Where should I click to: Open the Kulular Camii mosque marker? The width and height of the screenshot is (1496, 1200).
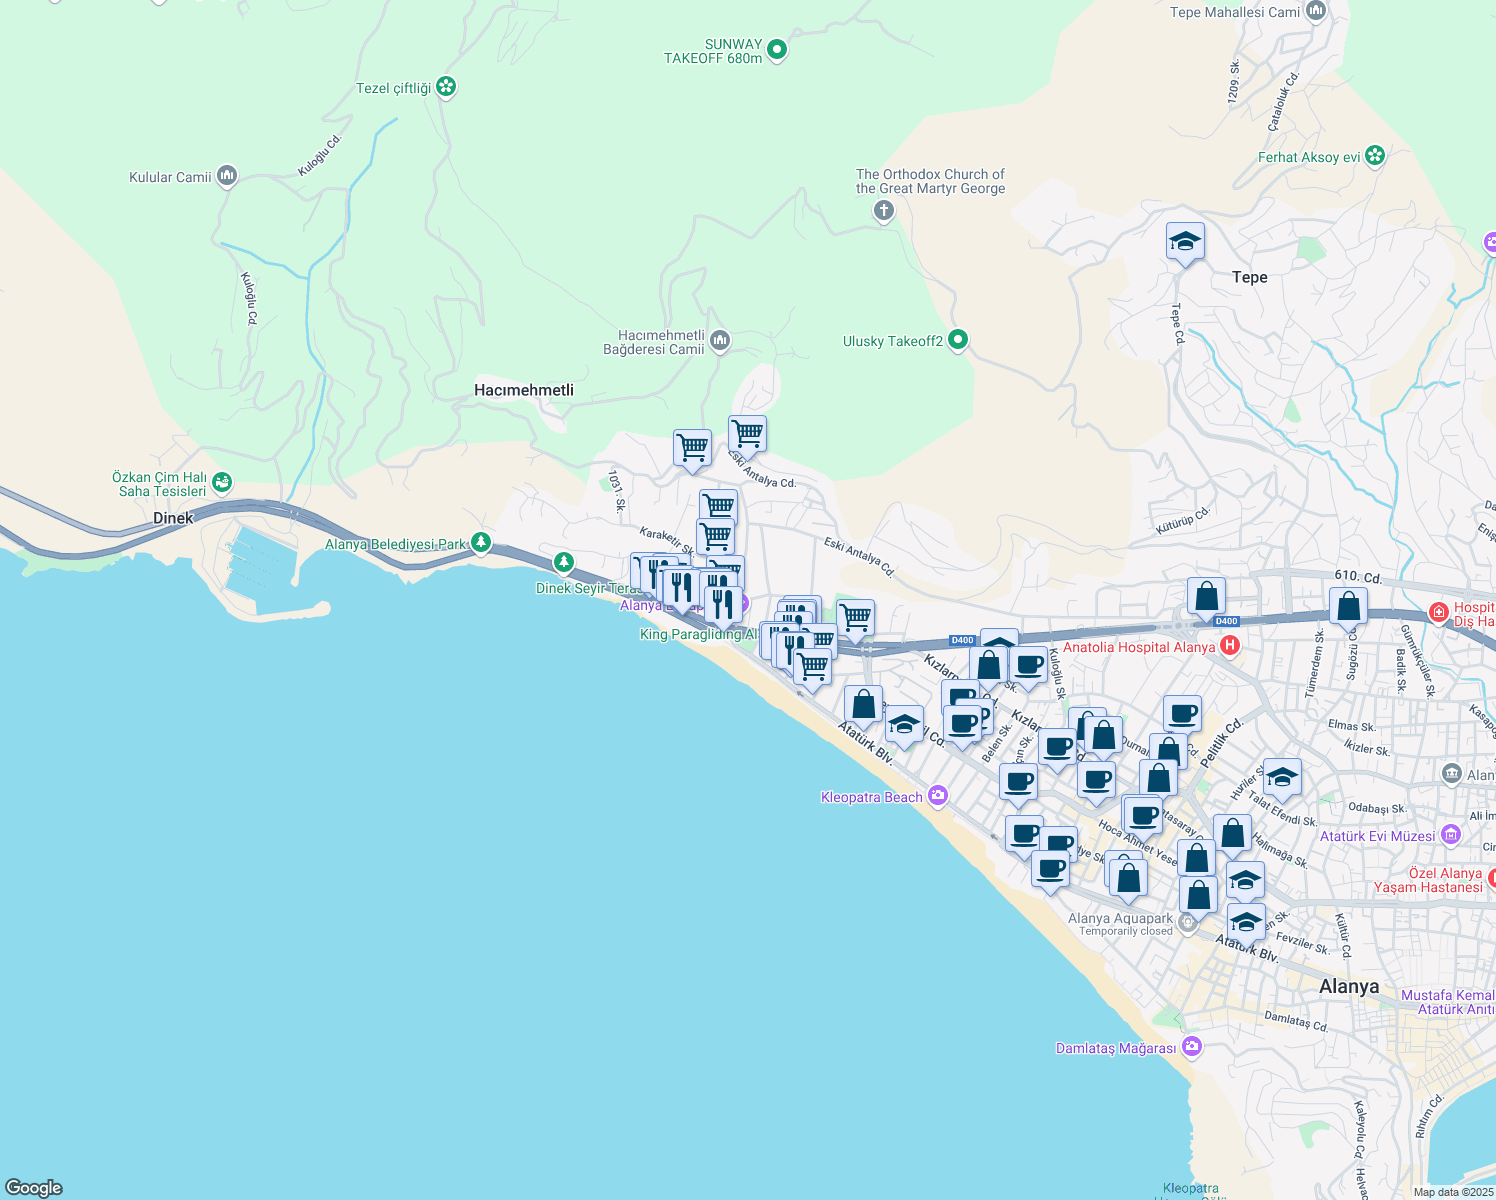coord(227,177)
